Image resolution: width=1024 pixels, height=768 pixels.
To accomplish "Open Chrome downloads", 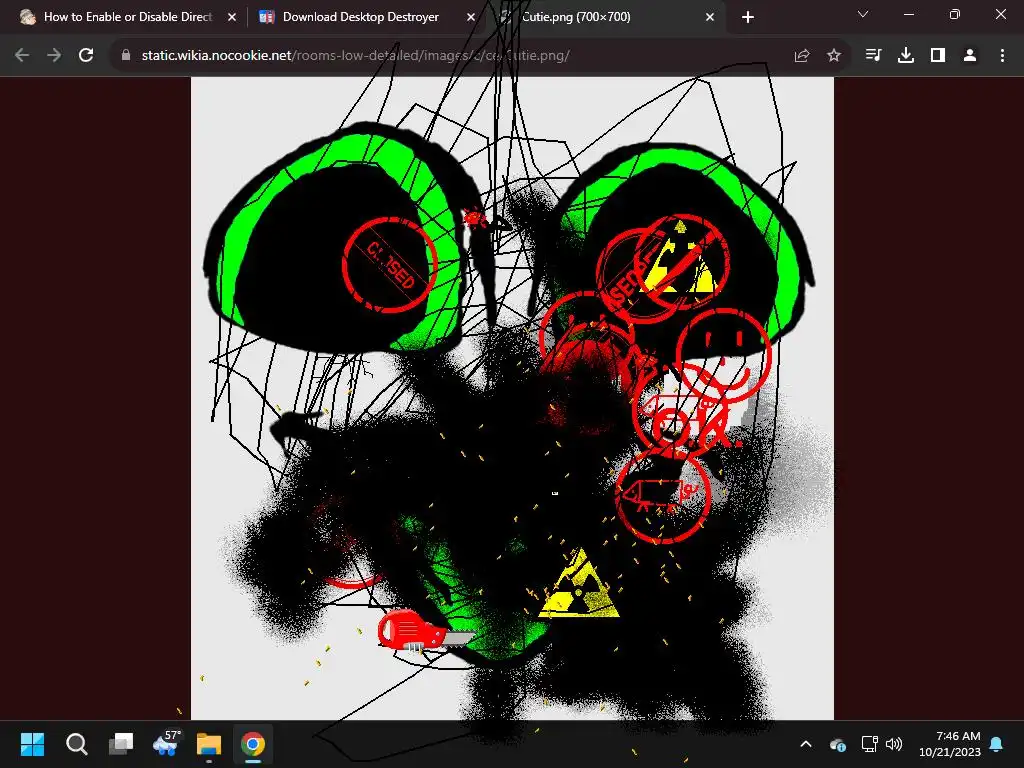I will [x=906, y=56].
